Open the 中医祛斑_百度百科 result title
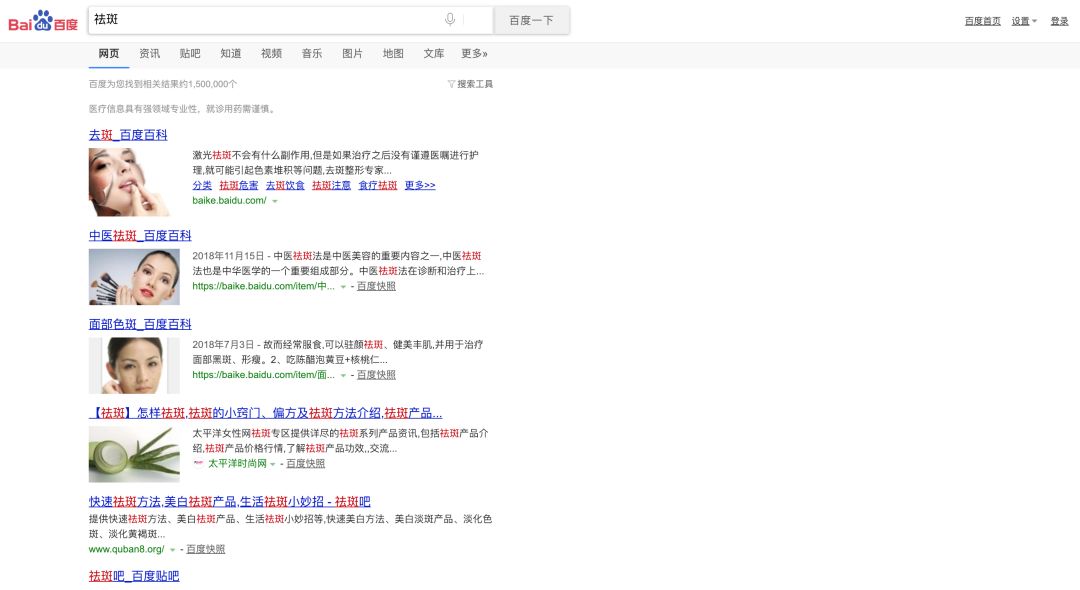1080x590 pixels. [x=140, y=235]
